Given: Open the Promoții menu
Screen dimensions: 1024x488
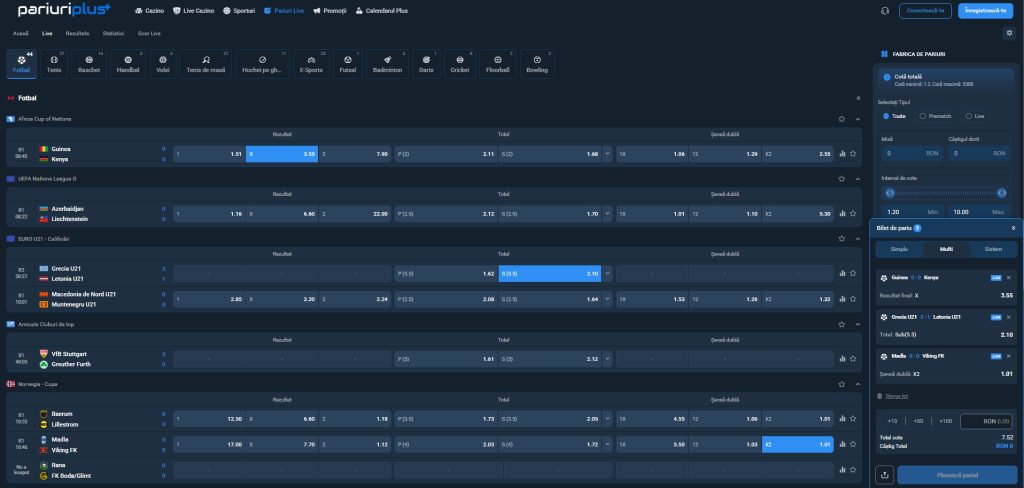Looking at the screenshot, I should click(330, 11).
